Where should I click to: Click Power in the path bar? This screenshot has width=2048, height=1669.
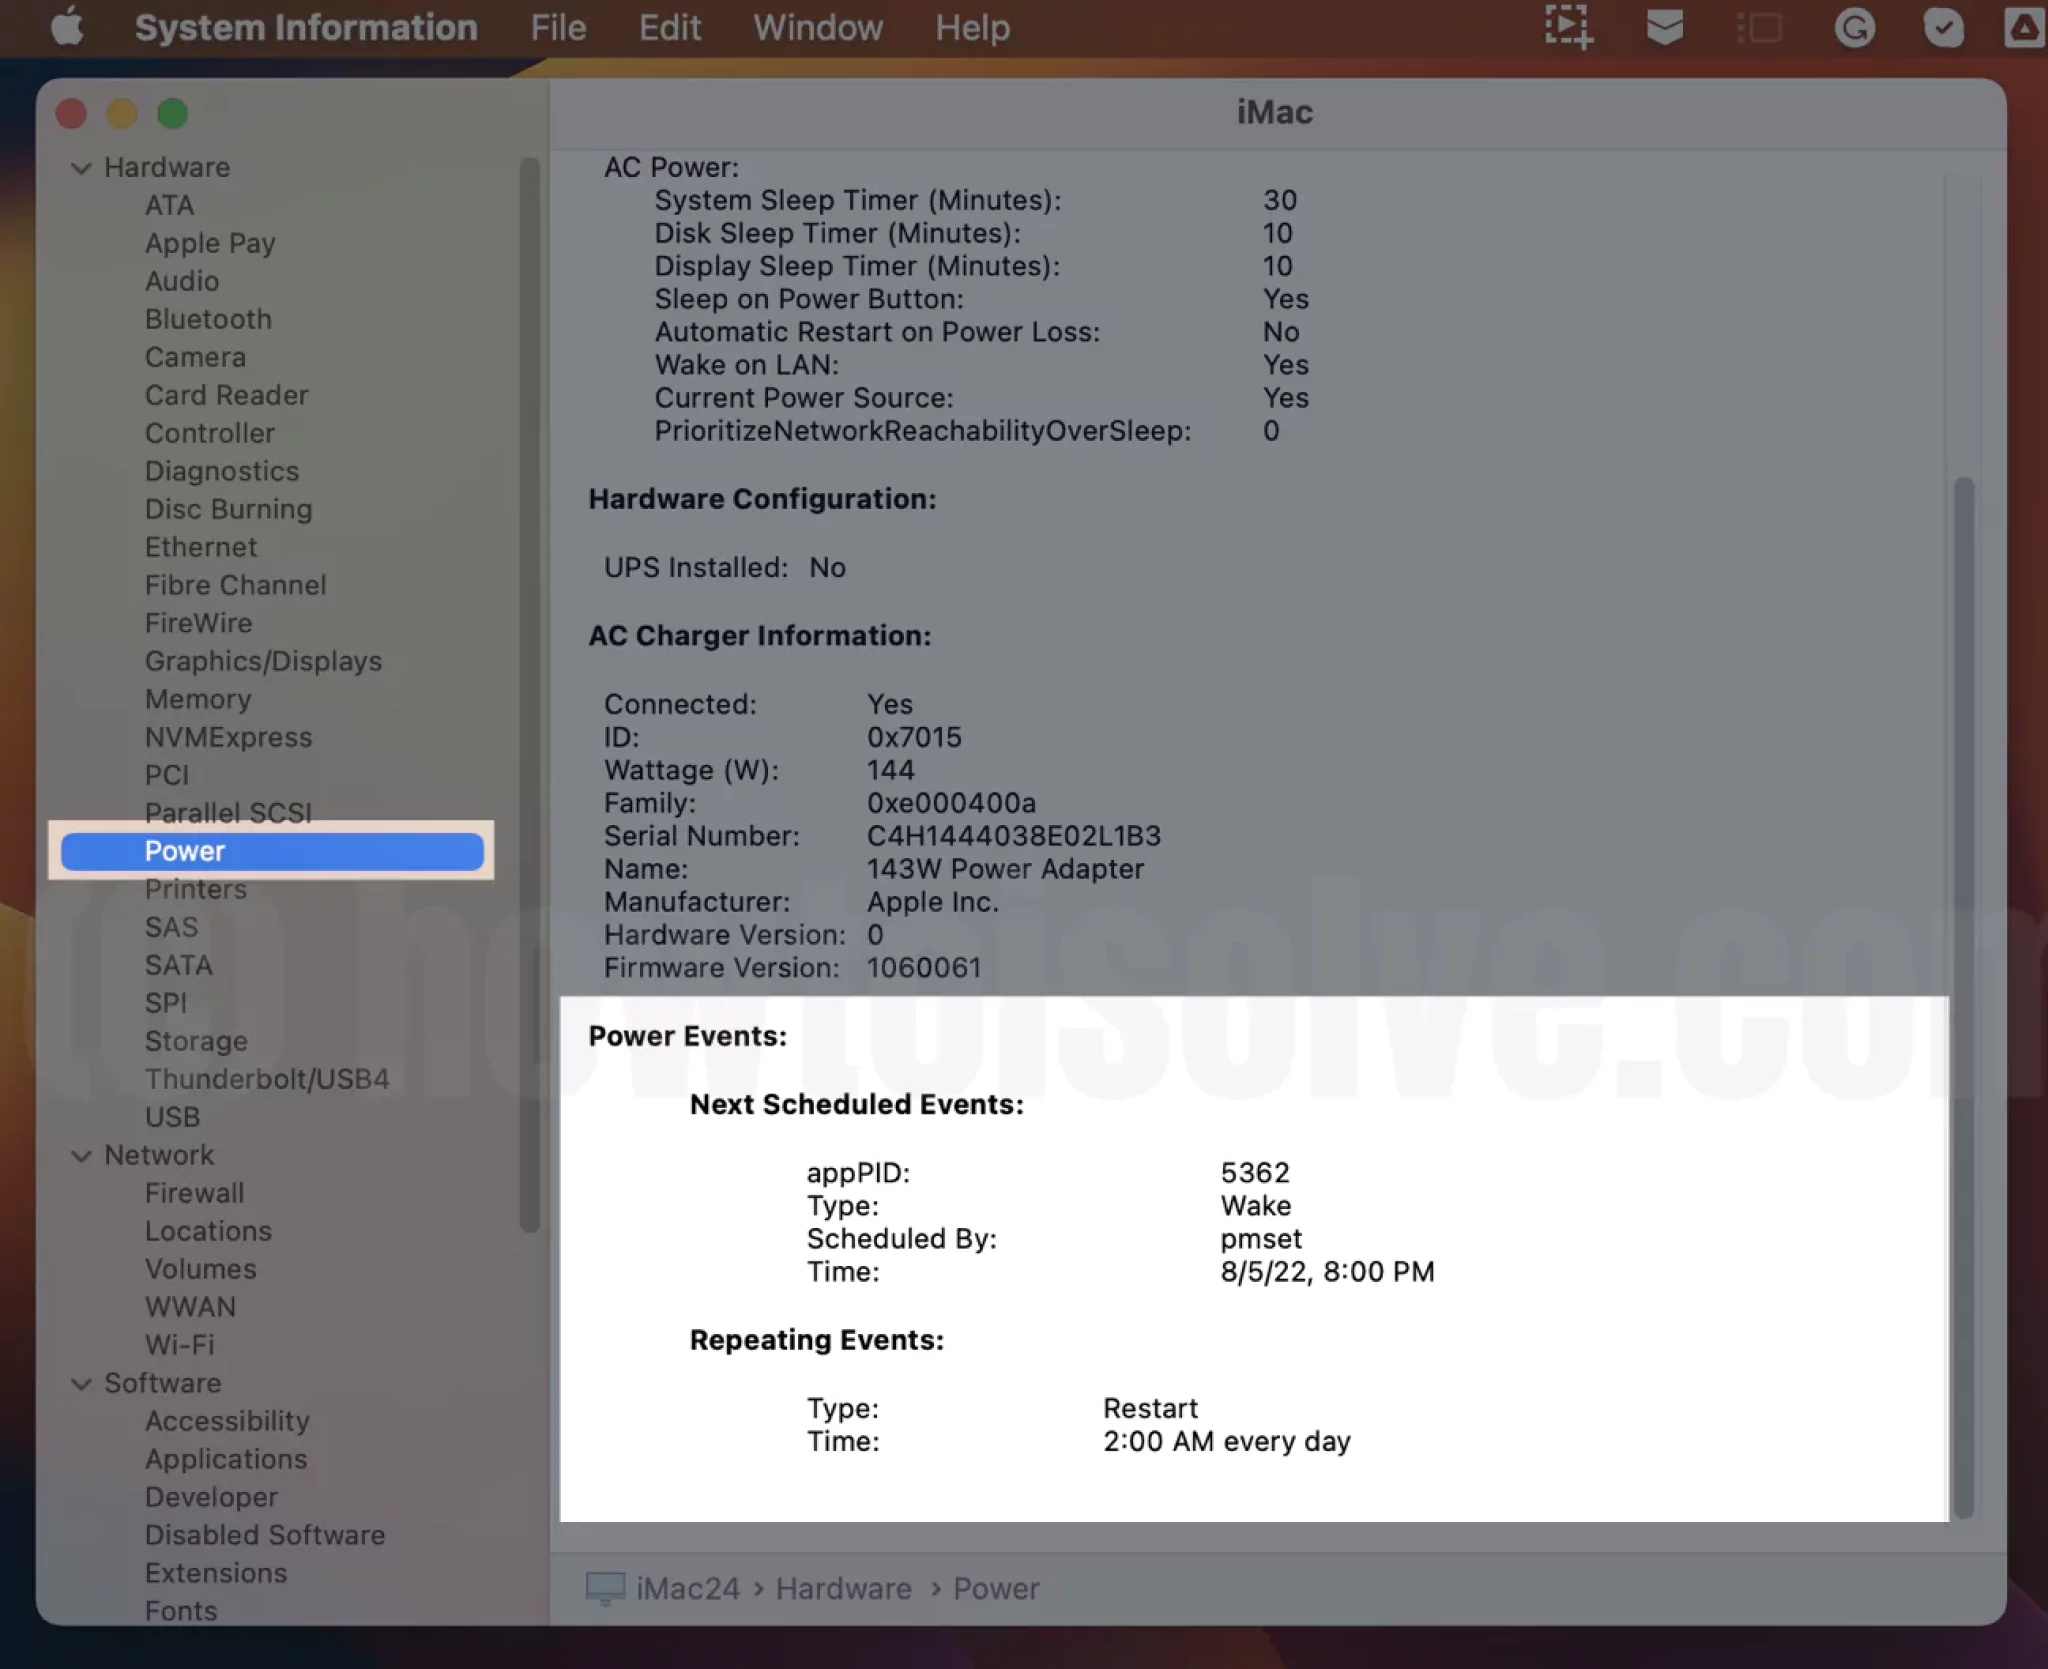click(996, 1588)
